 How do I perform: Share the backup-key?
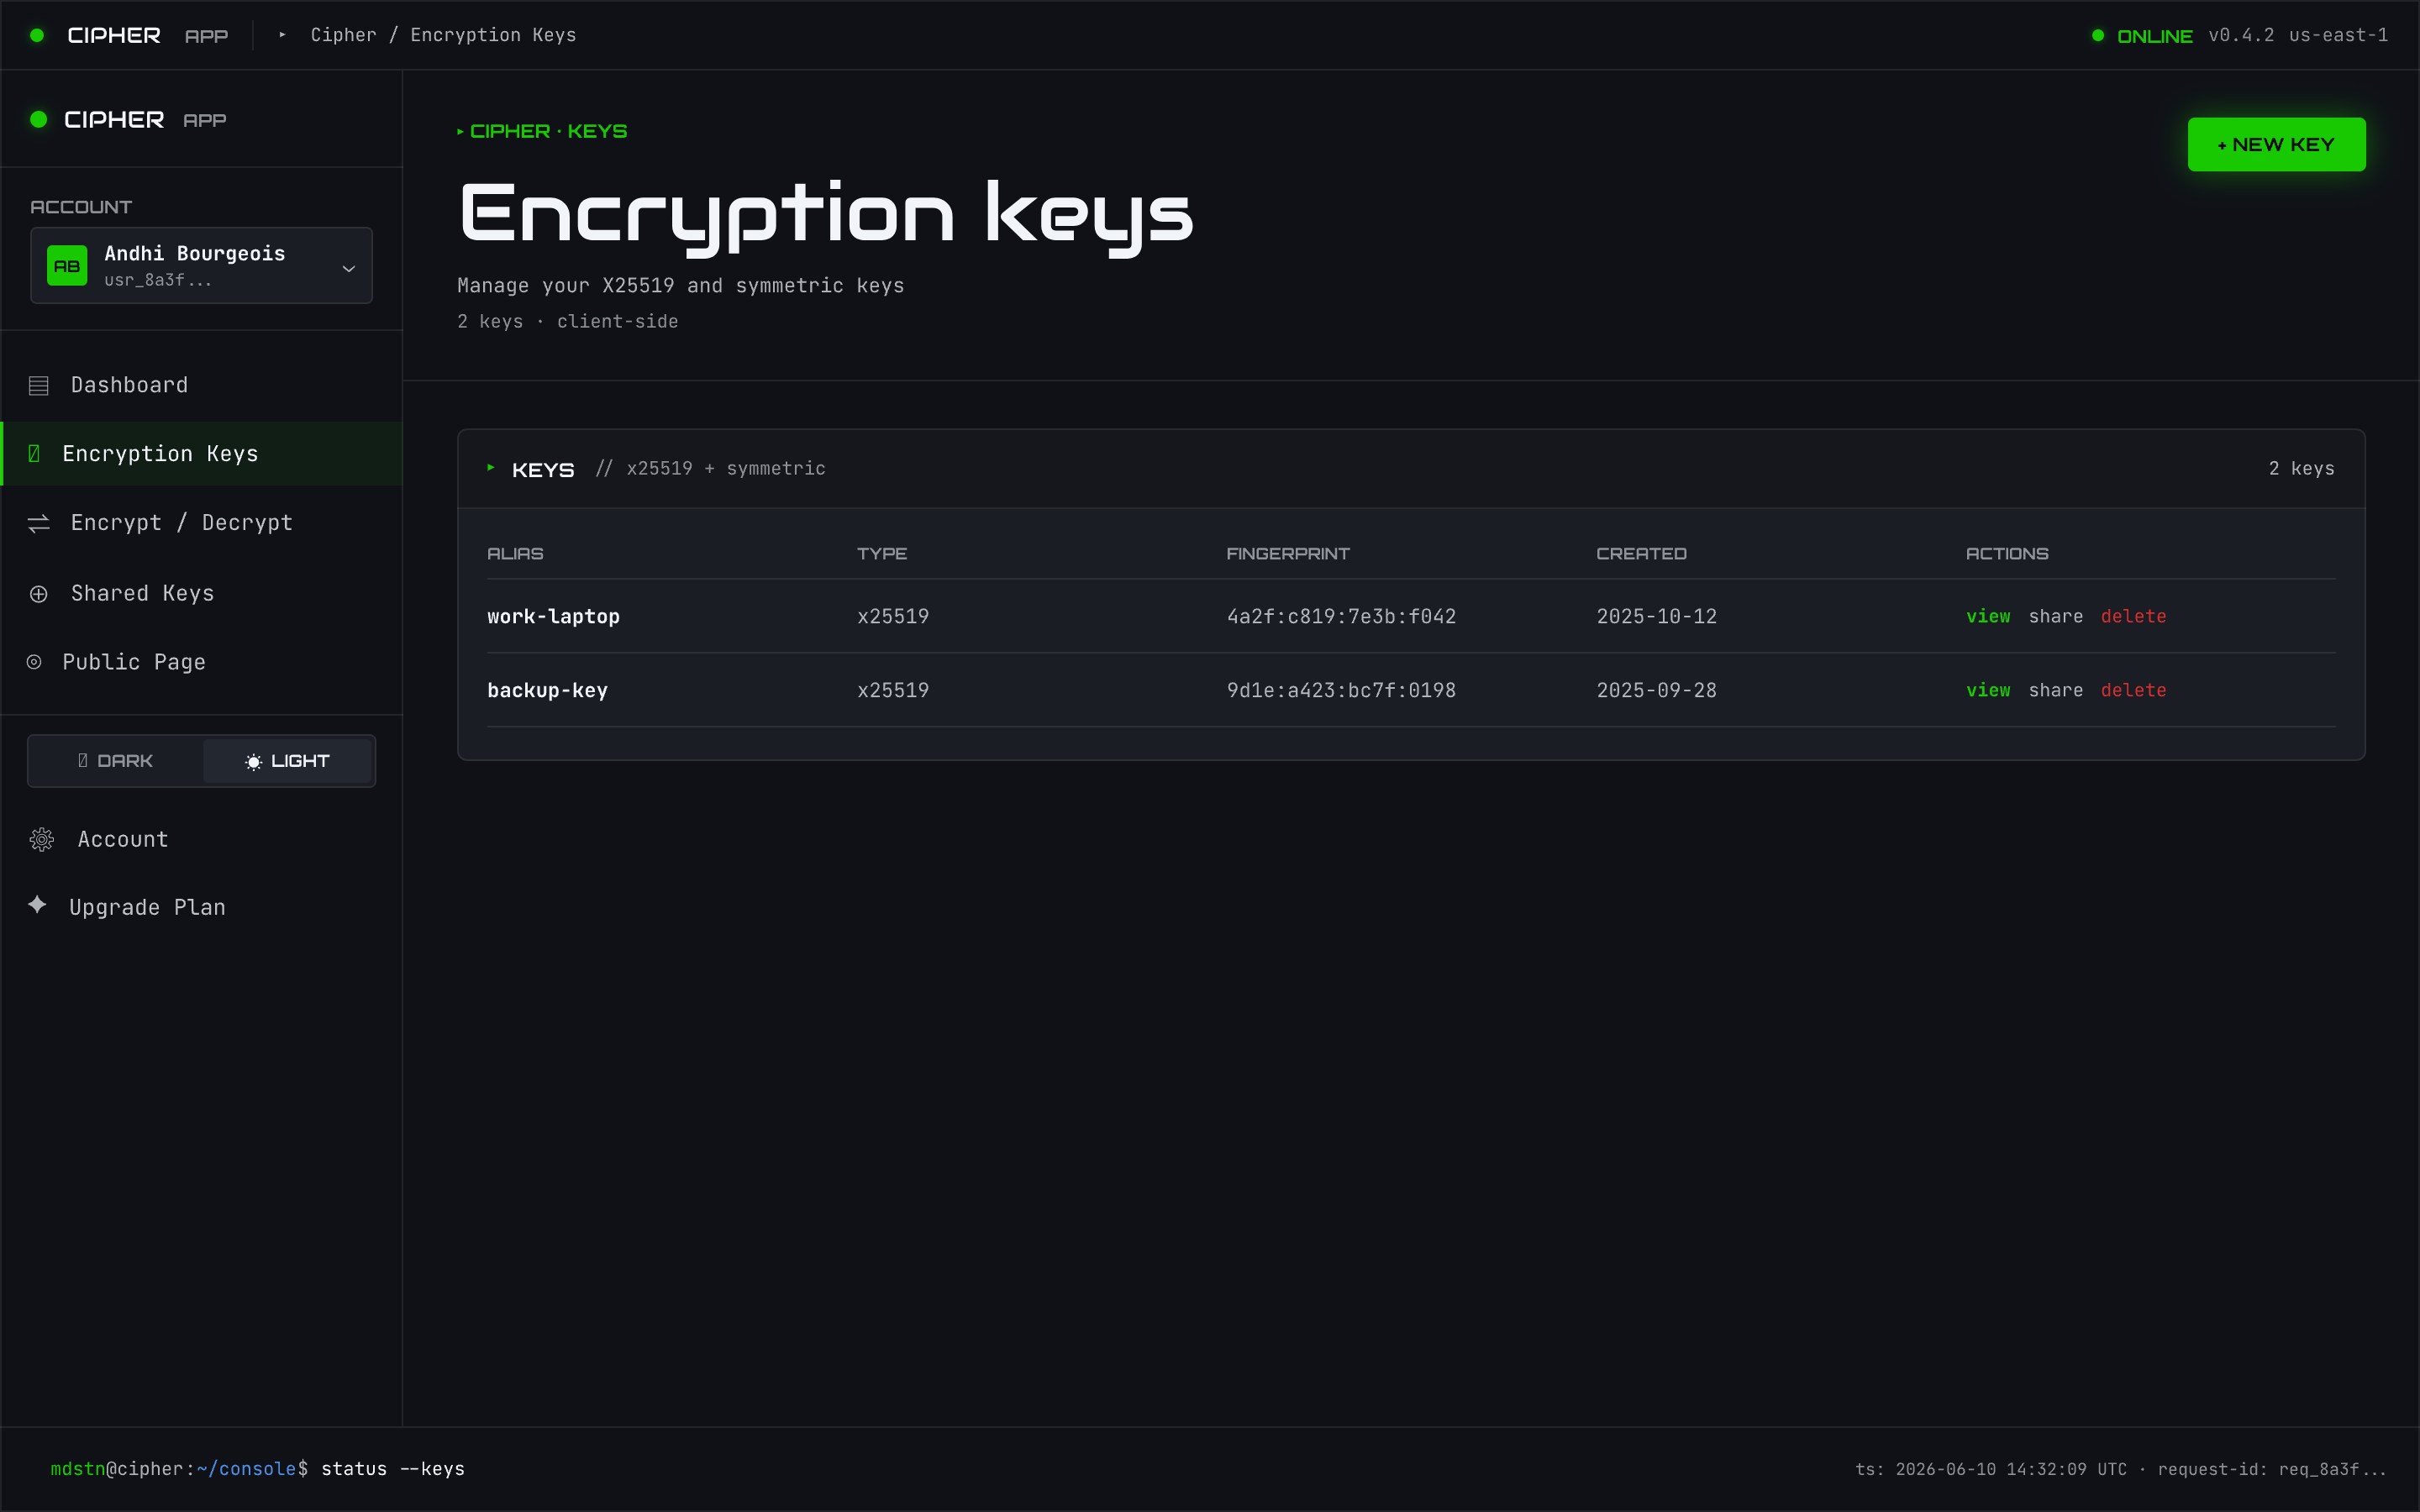(x=2056, y=690)
